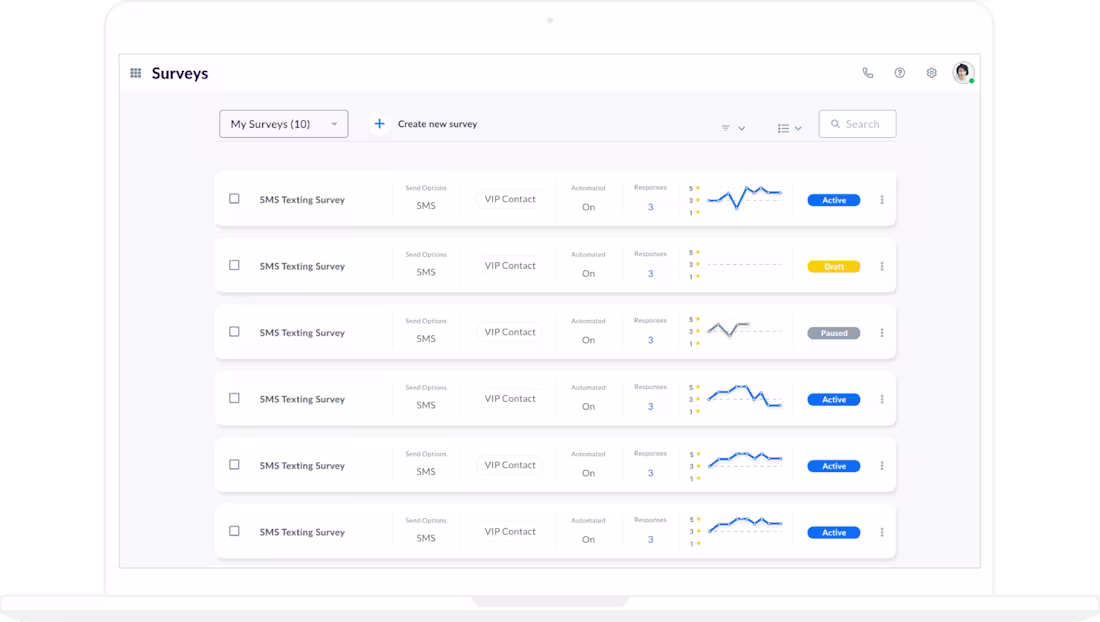Open the My Surveys (10) dropdown
Screen dimensions: 1100x622
point(283,123)
